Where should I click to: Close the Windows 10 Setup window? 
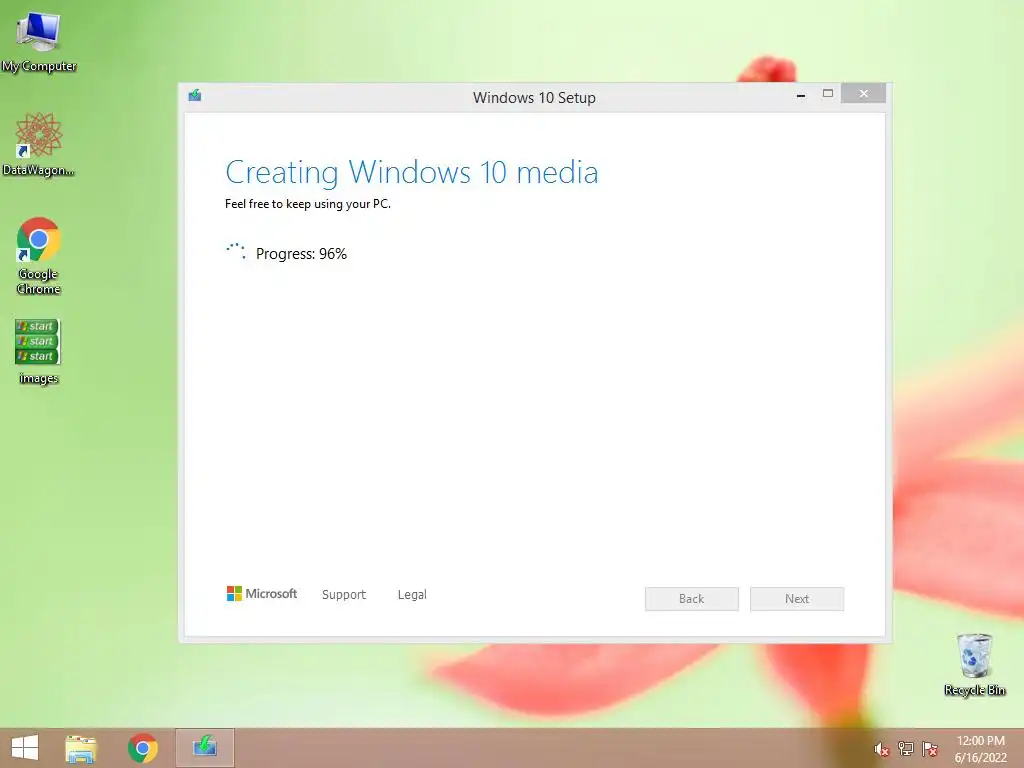click(863, 94)
